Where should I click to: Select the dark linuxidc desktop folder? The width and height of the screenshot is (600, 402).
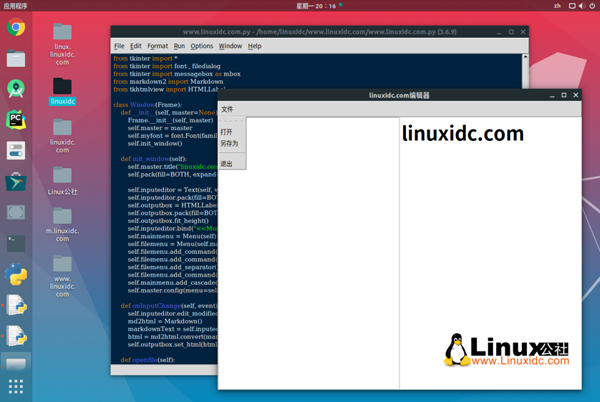point(62,91)
